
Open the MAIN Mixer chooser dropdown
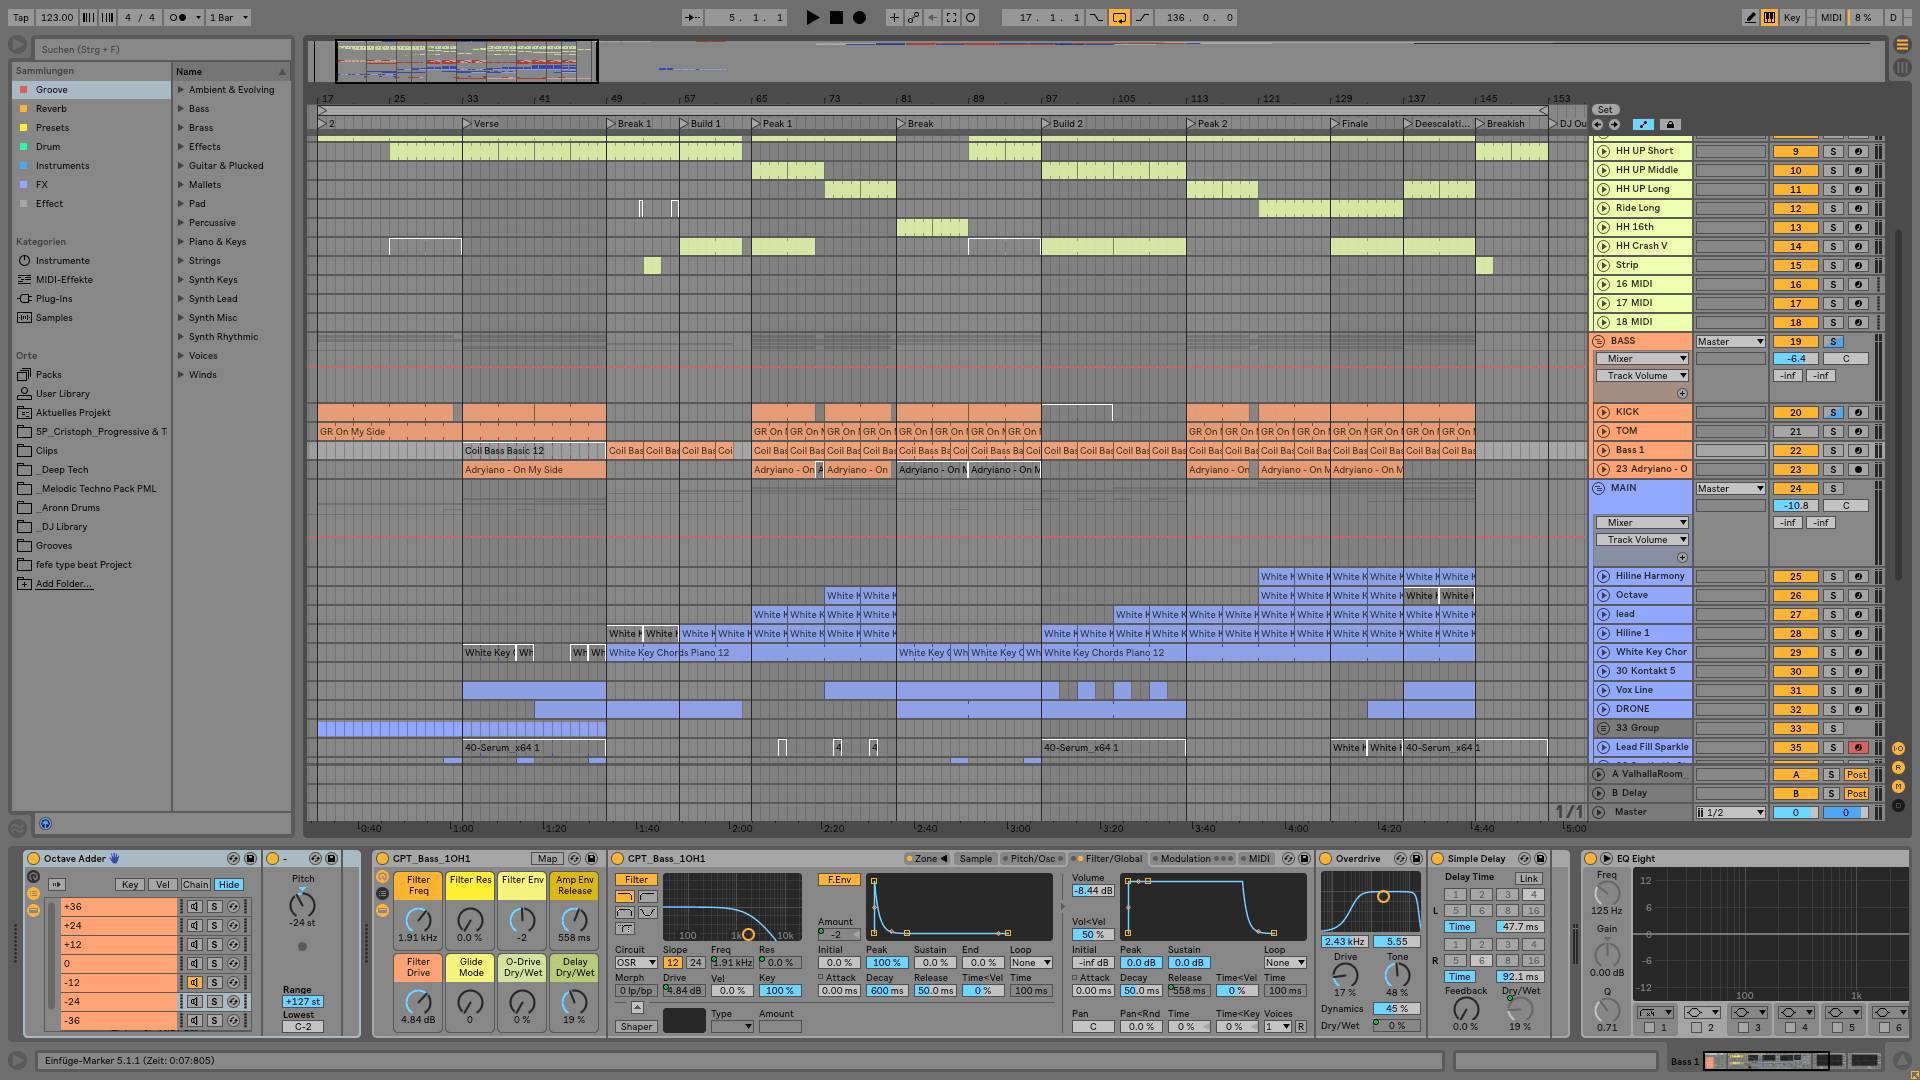coord(1642,523)
